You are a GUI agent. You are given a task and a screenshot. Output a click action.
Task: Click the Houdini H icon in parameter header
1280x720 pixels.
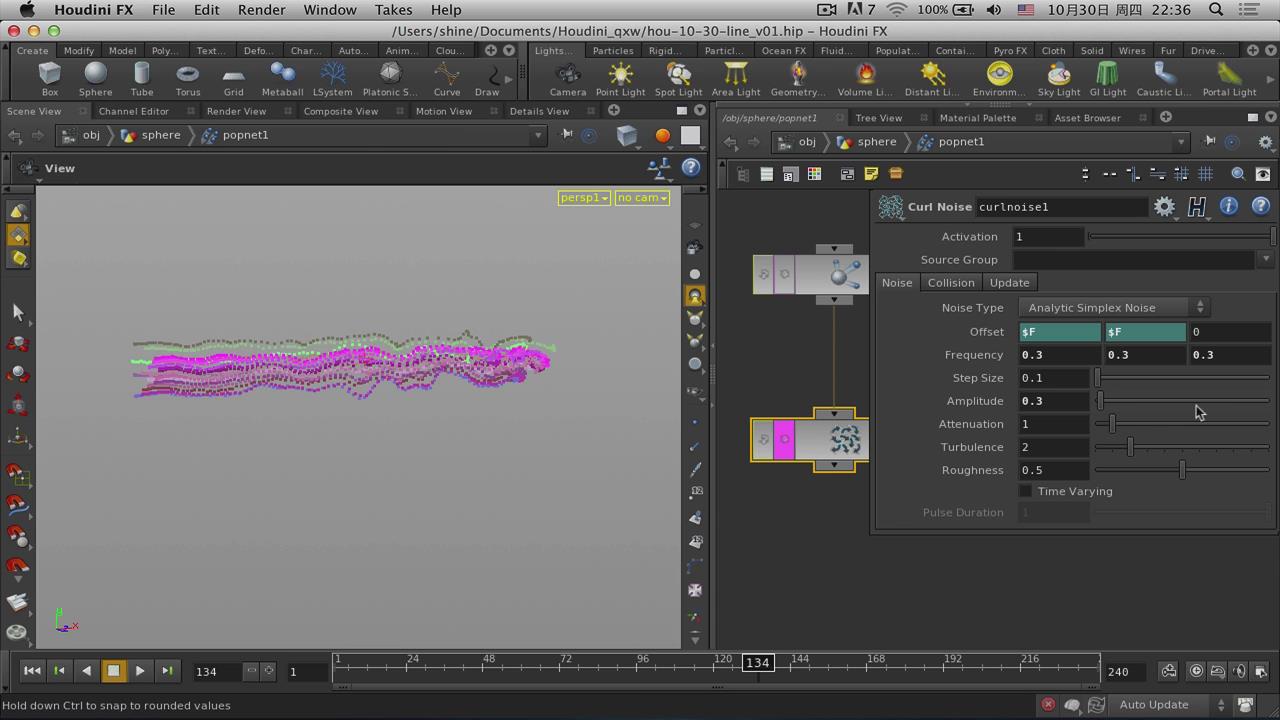point(1197,207)
